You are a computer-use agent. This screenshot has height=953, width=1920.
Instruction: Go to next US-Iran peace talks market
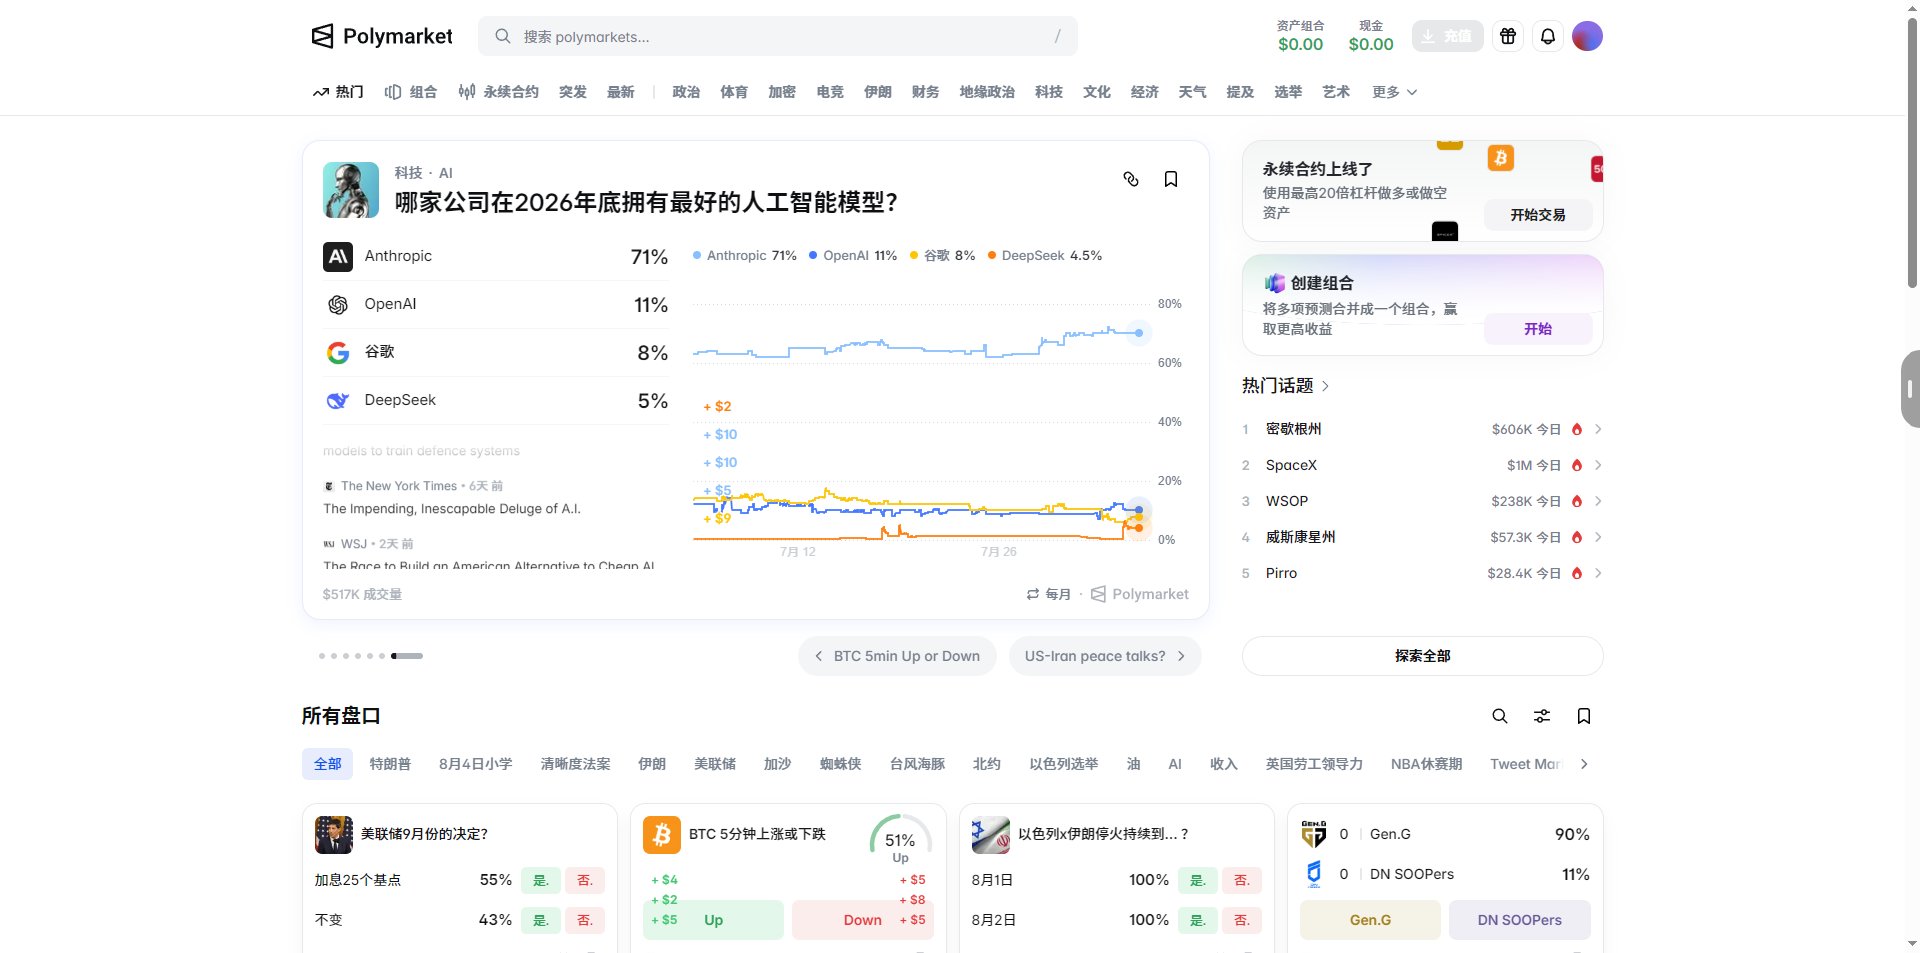coord(1105,656)
